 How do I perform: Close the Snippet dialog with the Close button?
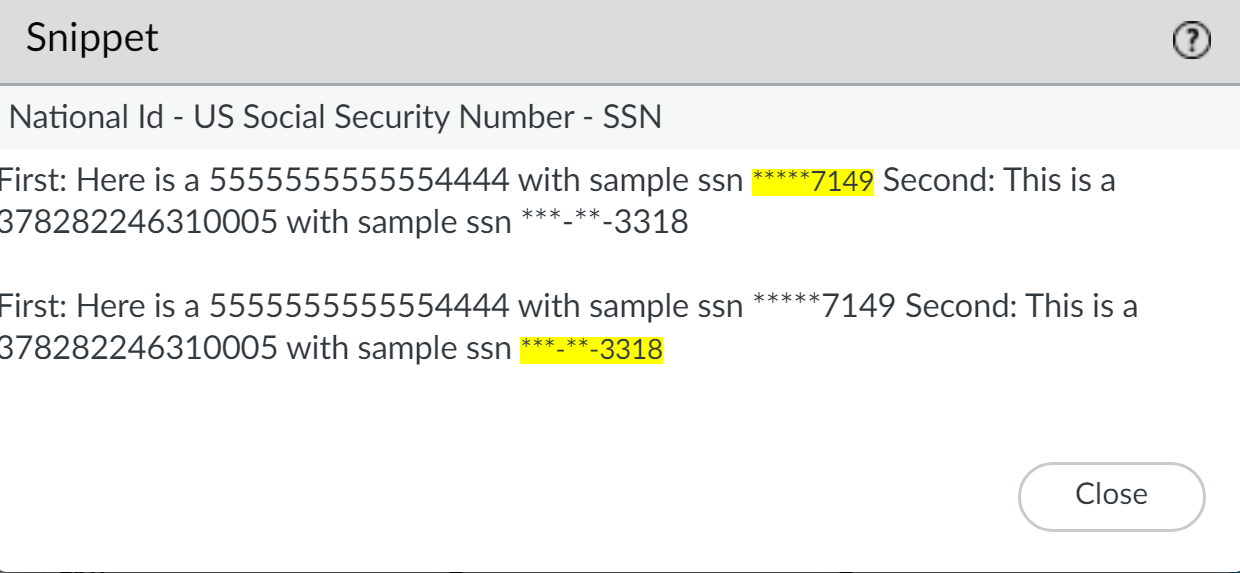click(1111, 495)
